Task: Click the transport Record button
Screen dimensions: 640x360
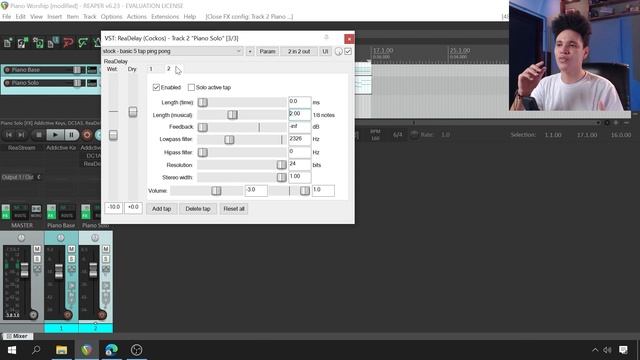Action: pos(87,135)
